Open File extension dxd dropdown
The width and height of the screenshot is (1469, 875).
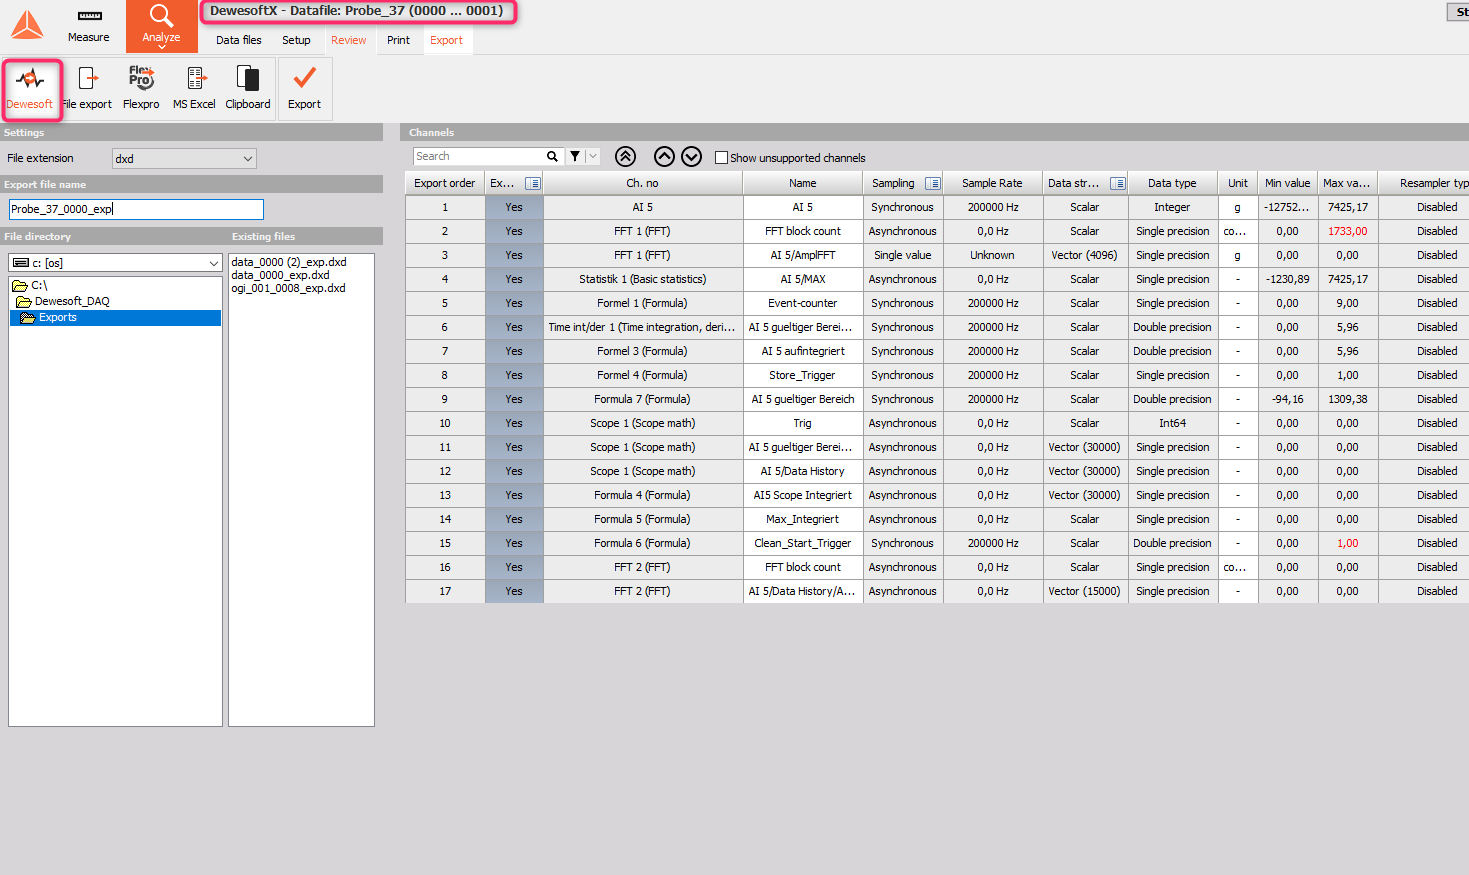(x=184, y=158)
